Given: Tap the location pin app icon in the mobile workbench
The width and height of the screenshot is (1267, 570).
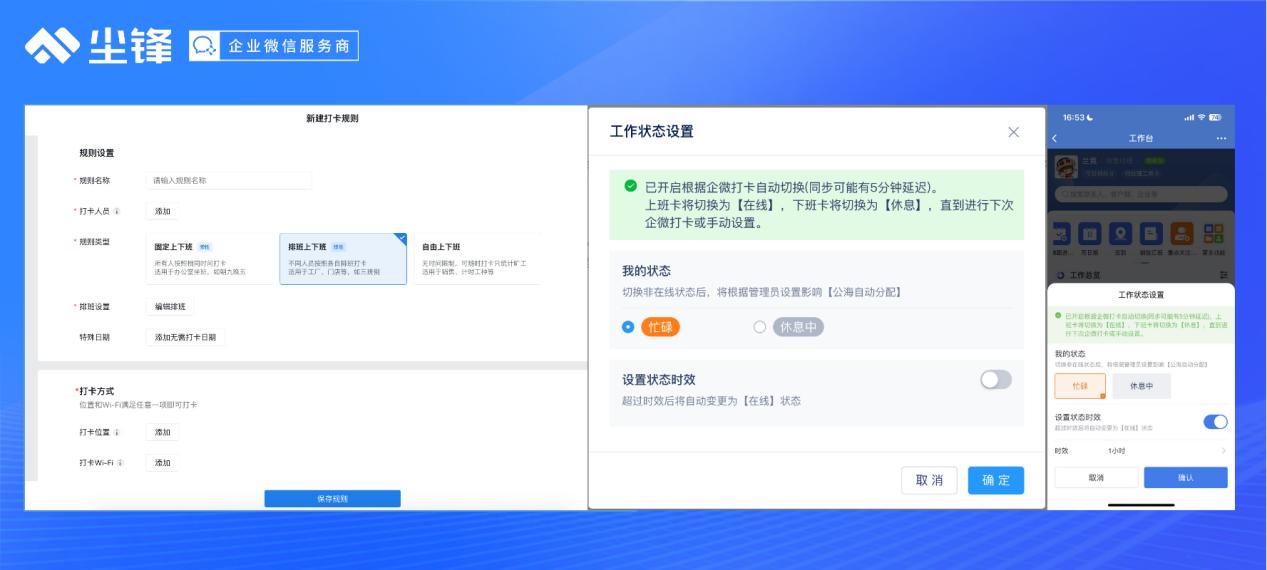Looking at the screenshot, I should [1122, 233].
